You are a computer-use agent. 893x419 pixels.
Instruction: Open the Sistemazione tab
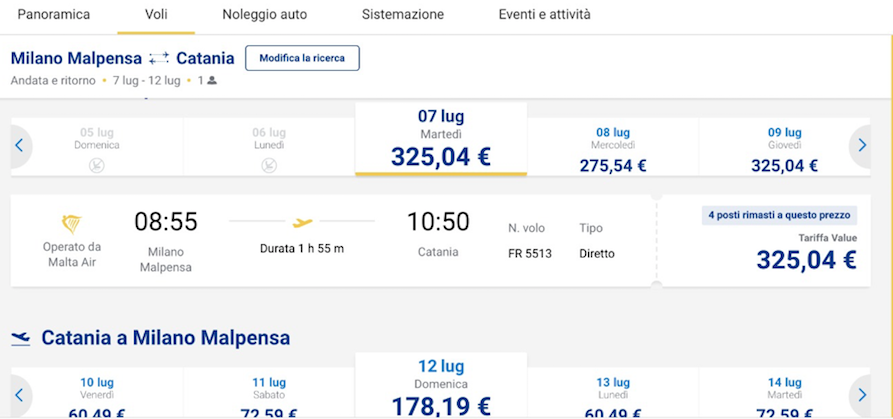[x=403, y=15]
